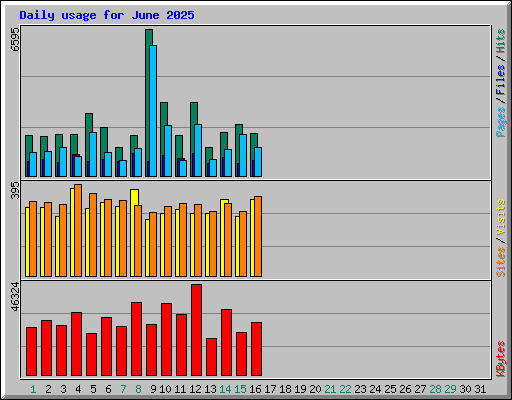Viewport: 512px width, 400px height.
Task: Click day label '16' on the x-axis
Action: [255, 389]
